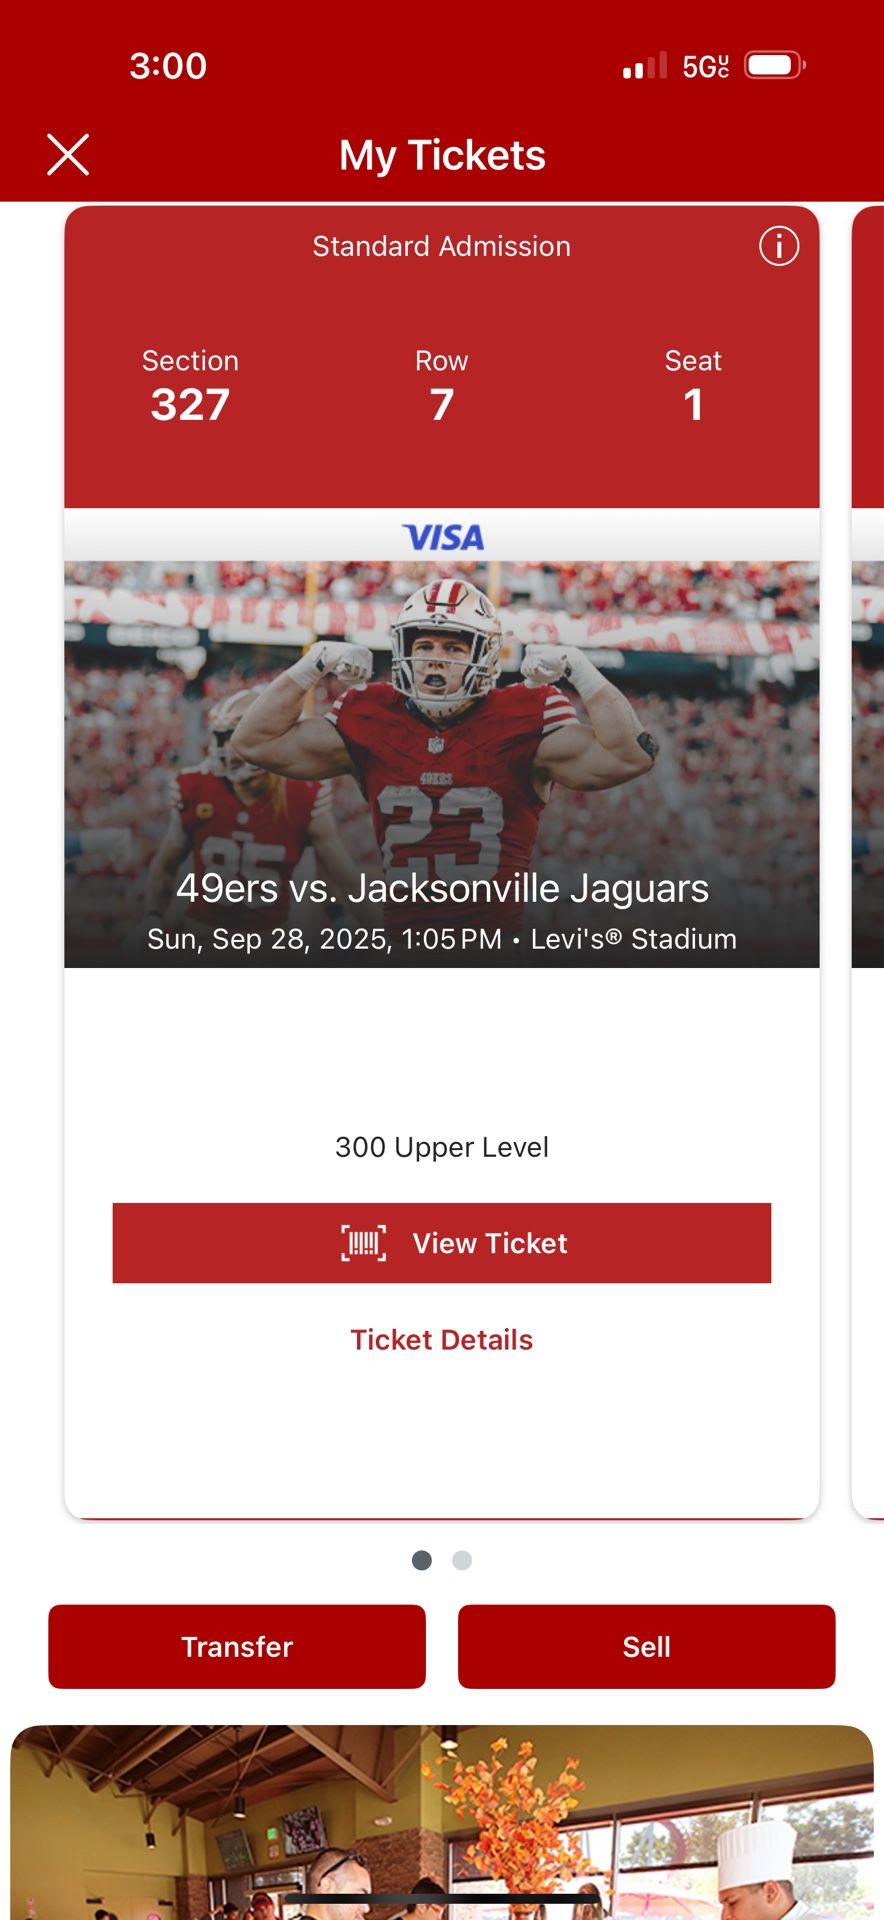Switch to the second ticket page dot
Image resolution: width=884 pixels, height=1920 pixels.
(x=462, y=1560)
